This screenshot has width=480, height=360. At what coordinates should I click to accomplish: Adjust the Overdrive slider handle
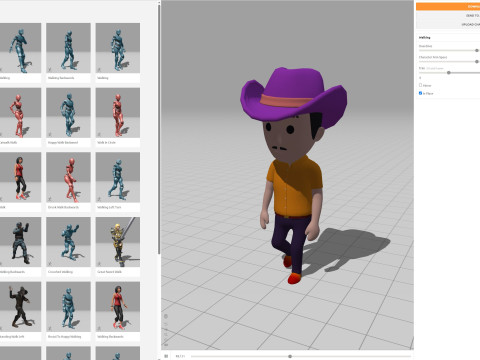(477, 50)
